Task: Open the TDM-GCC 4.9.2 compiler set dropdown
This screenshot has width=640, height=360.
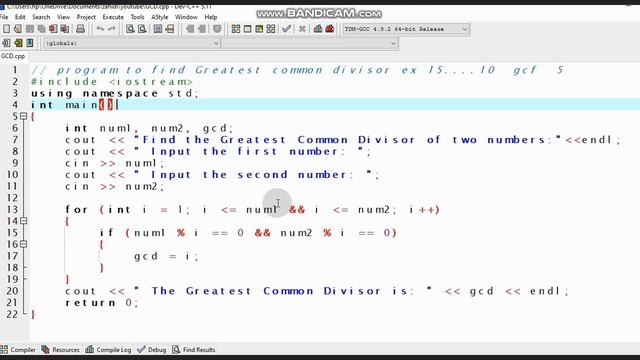Action: point(406,29)
